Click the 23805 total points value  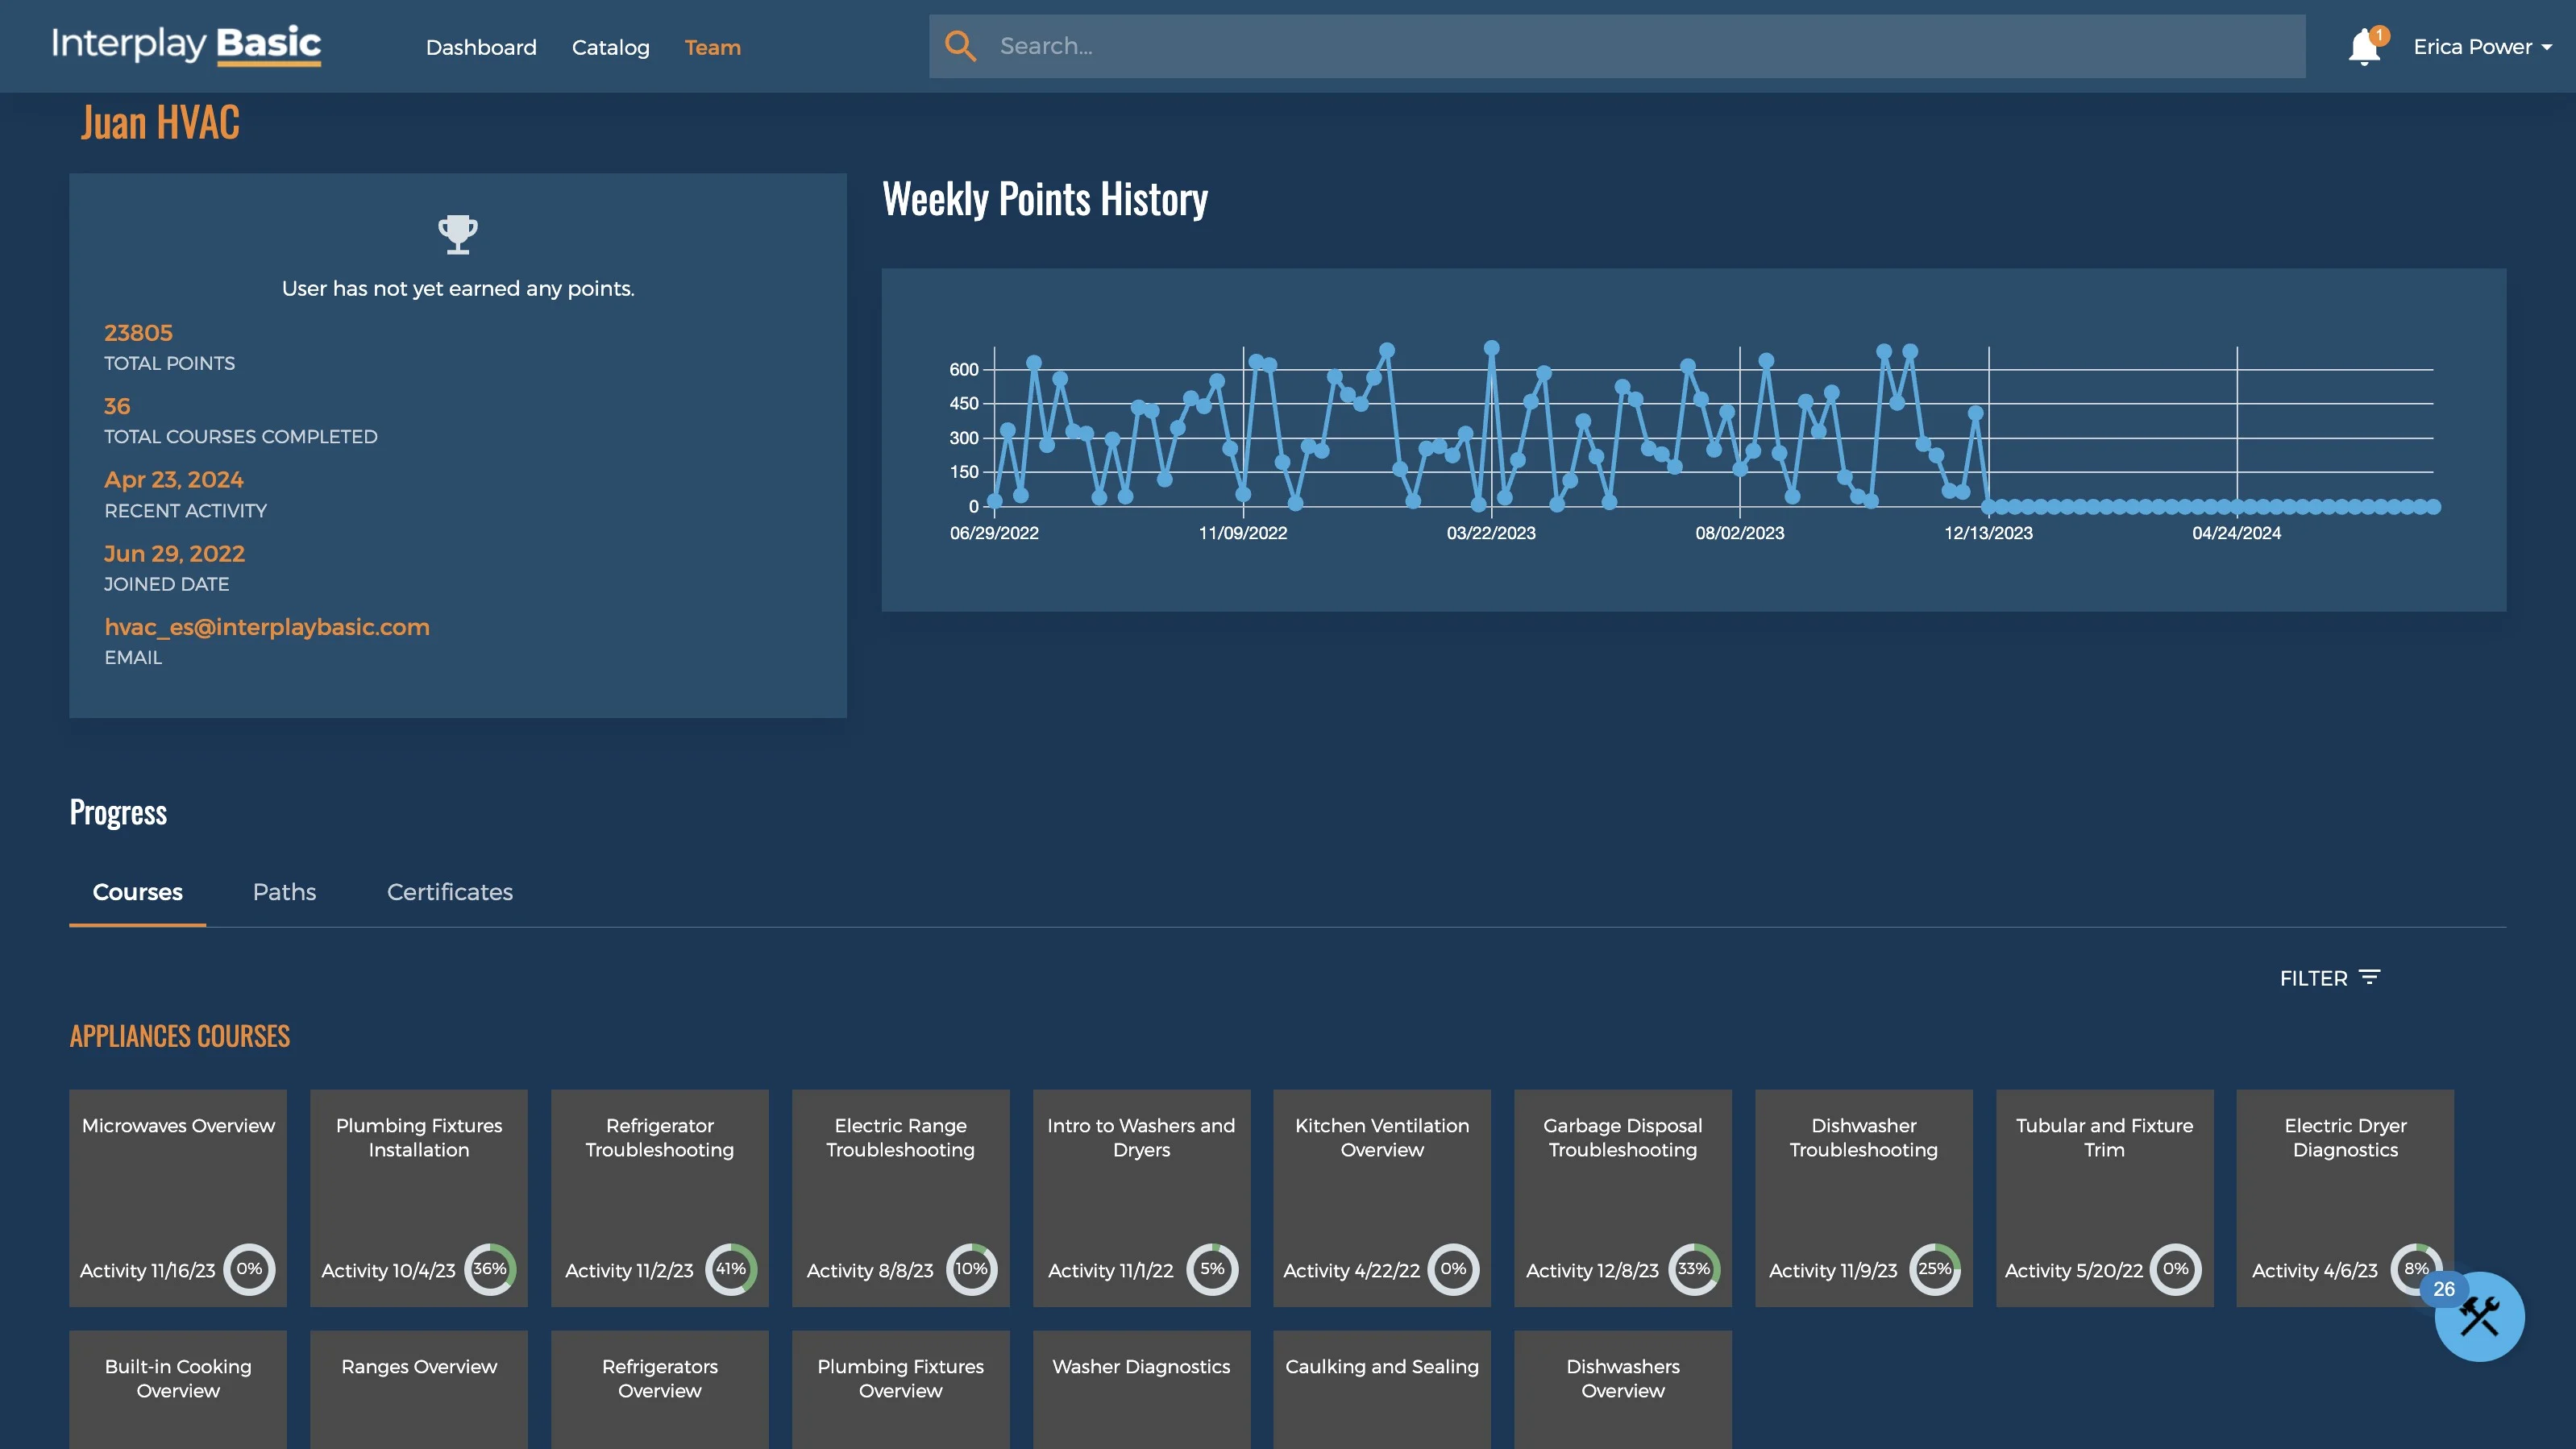pos(138,333)
